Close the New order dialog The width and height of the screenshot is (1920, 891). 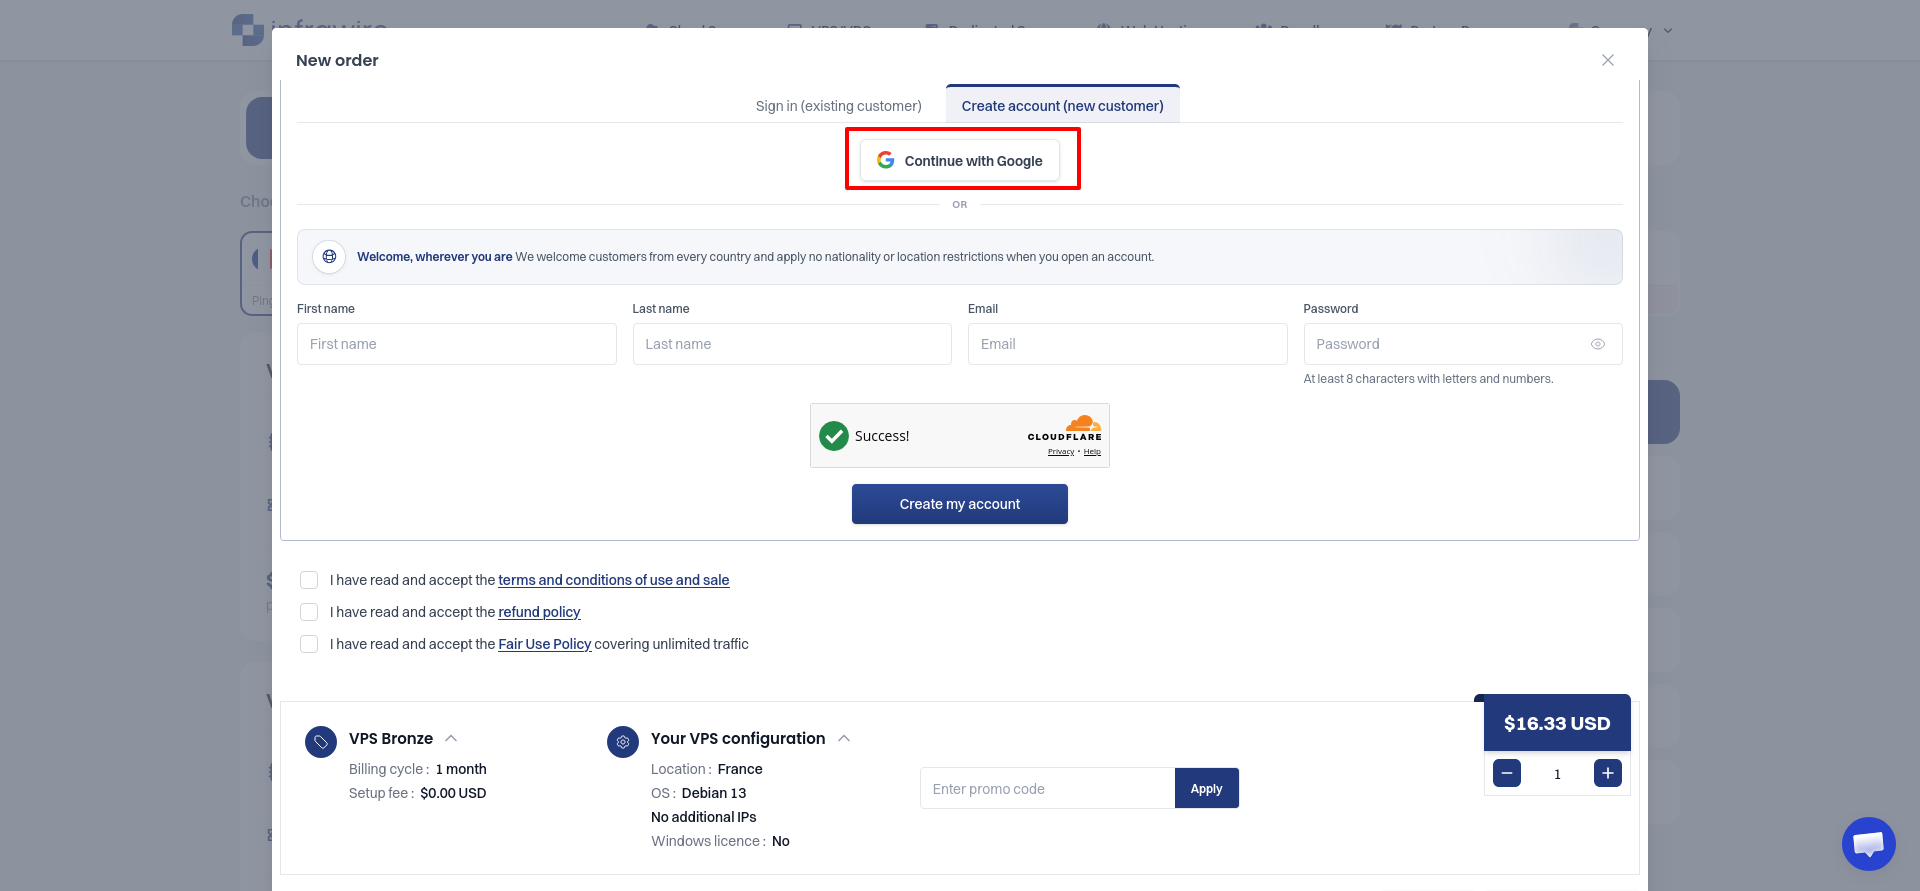(x=1607, y=60)
